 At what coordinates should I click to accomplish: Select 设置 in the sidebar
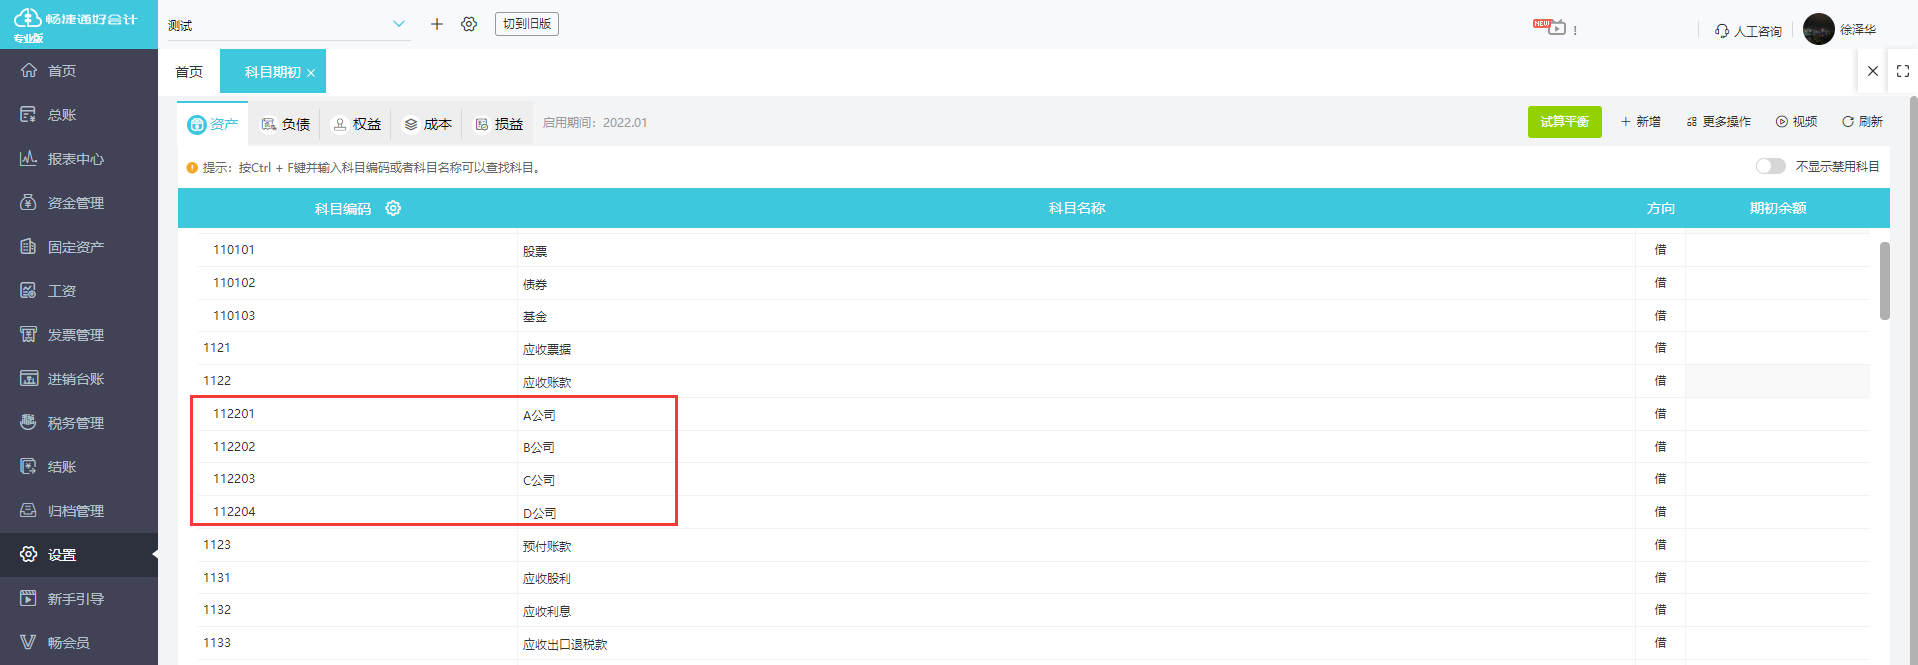click(78, 555)
